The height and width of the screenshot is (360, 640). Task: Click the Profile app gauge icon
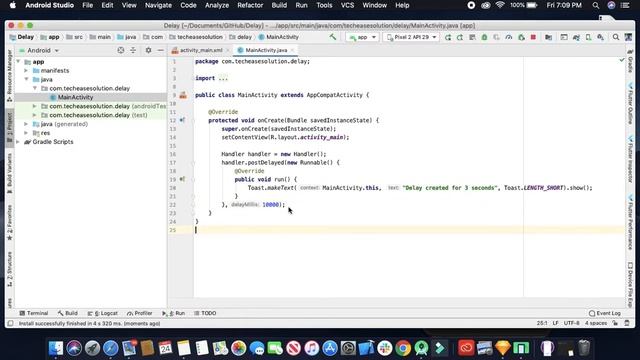(x=509, y=37)
